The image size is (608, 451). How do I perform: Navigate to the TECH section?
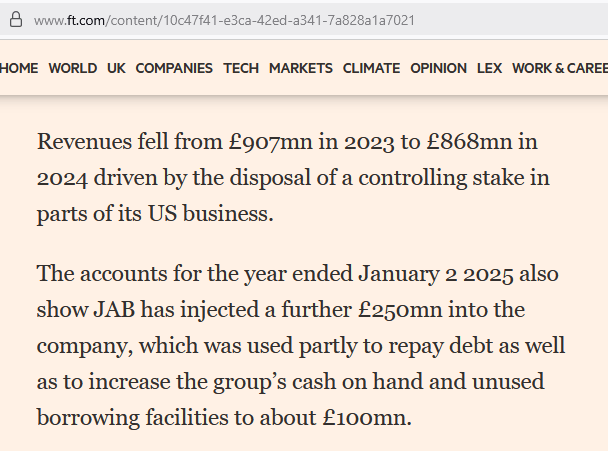[x=241, y=68]
